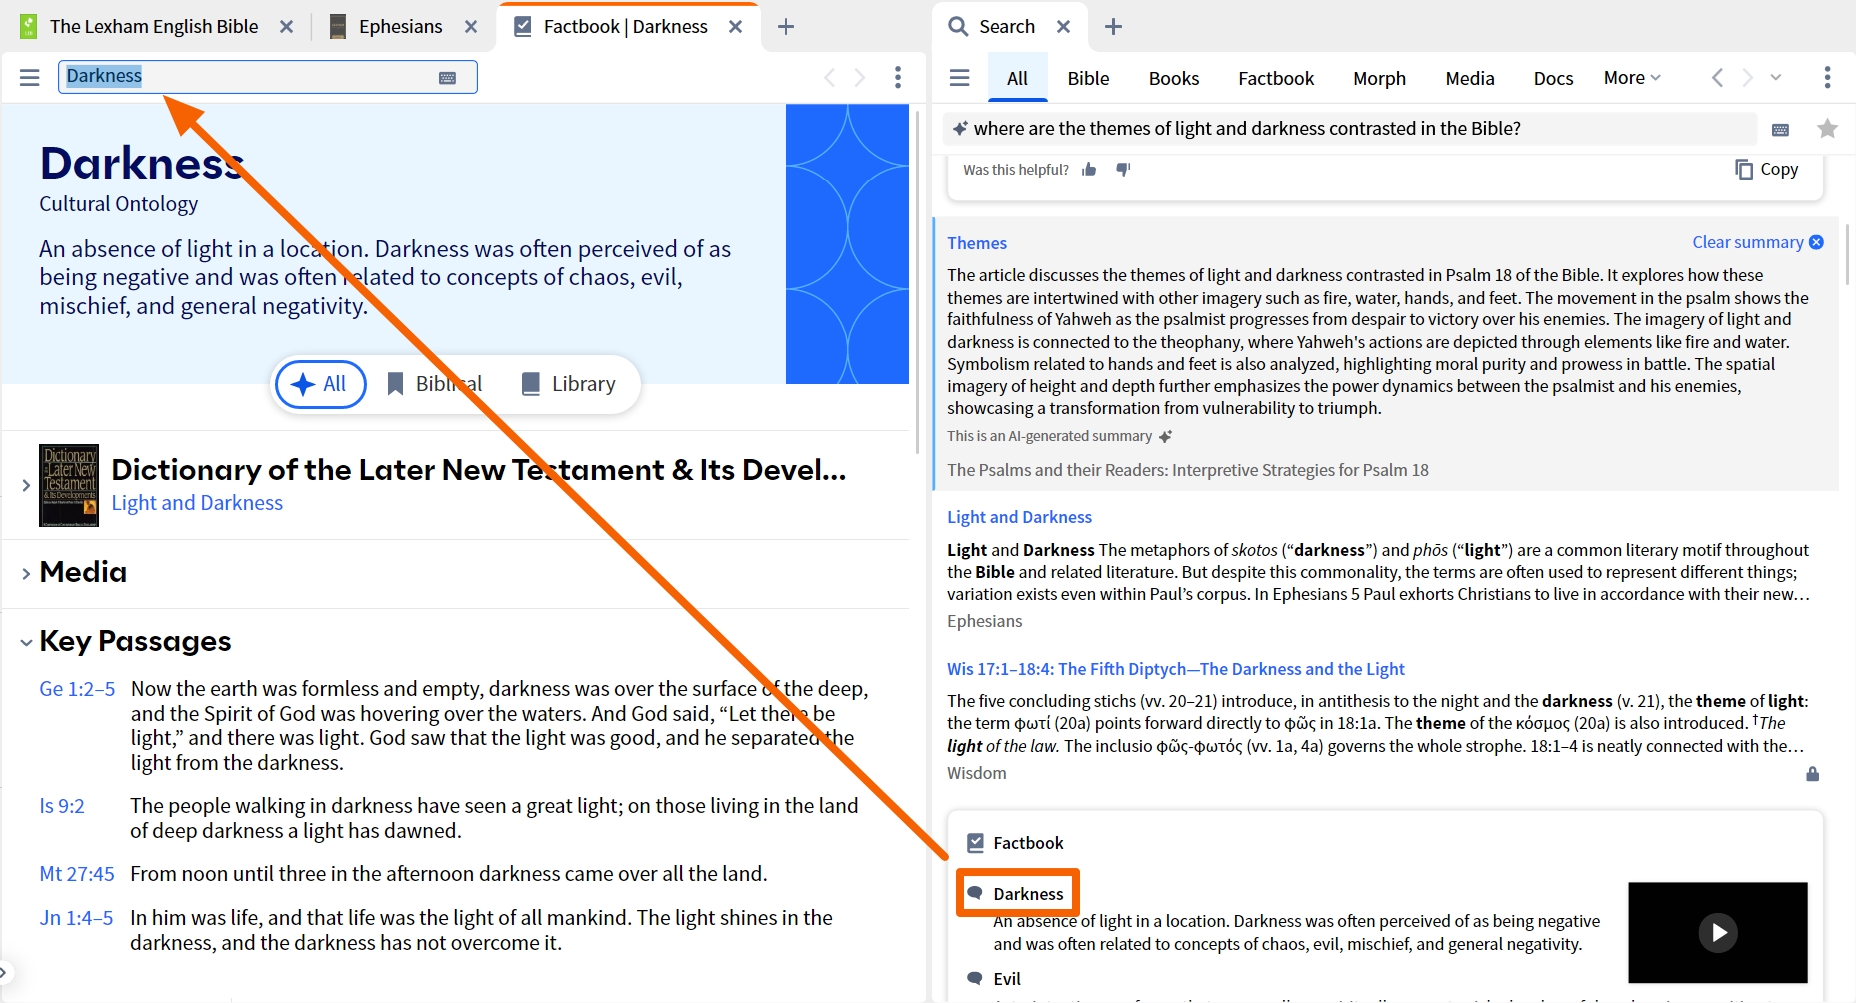This screenshot has height=1003, width=1856.
Task: Click the left panel vertical scrollbar
Action: [917, 282]
